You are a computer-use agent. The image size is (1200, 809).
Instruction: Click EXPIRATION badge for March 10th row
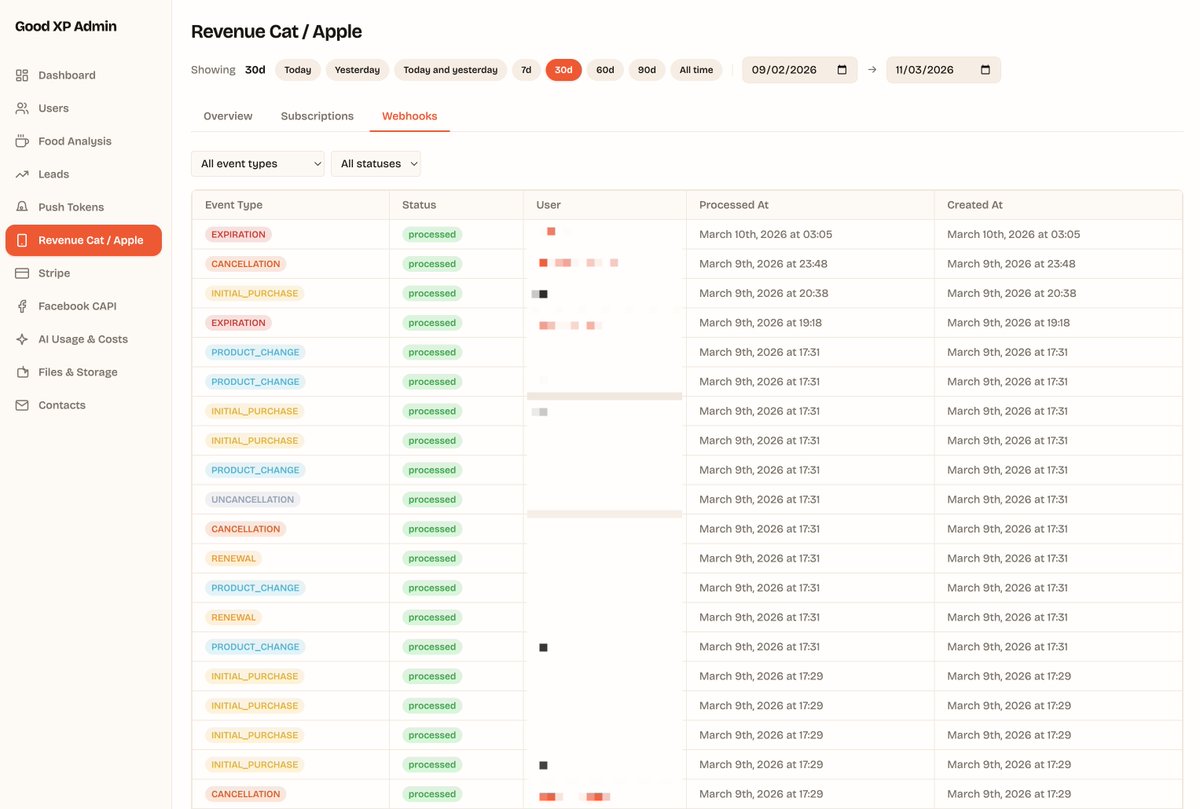[238, 234]
